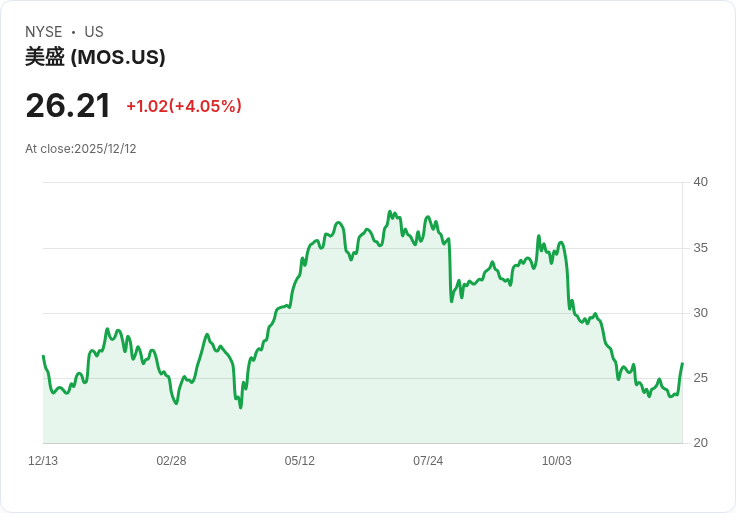Click the 25 price axis label

pyautogui.click(x=701, y=378)
